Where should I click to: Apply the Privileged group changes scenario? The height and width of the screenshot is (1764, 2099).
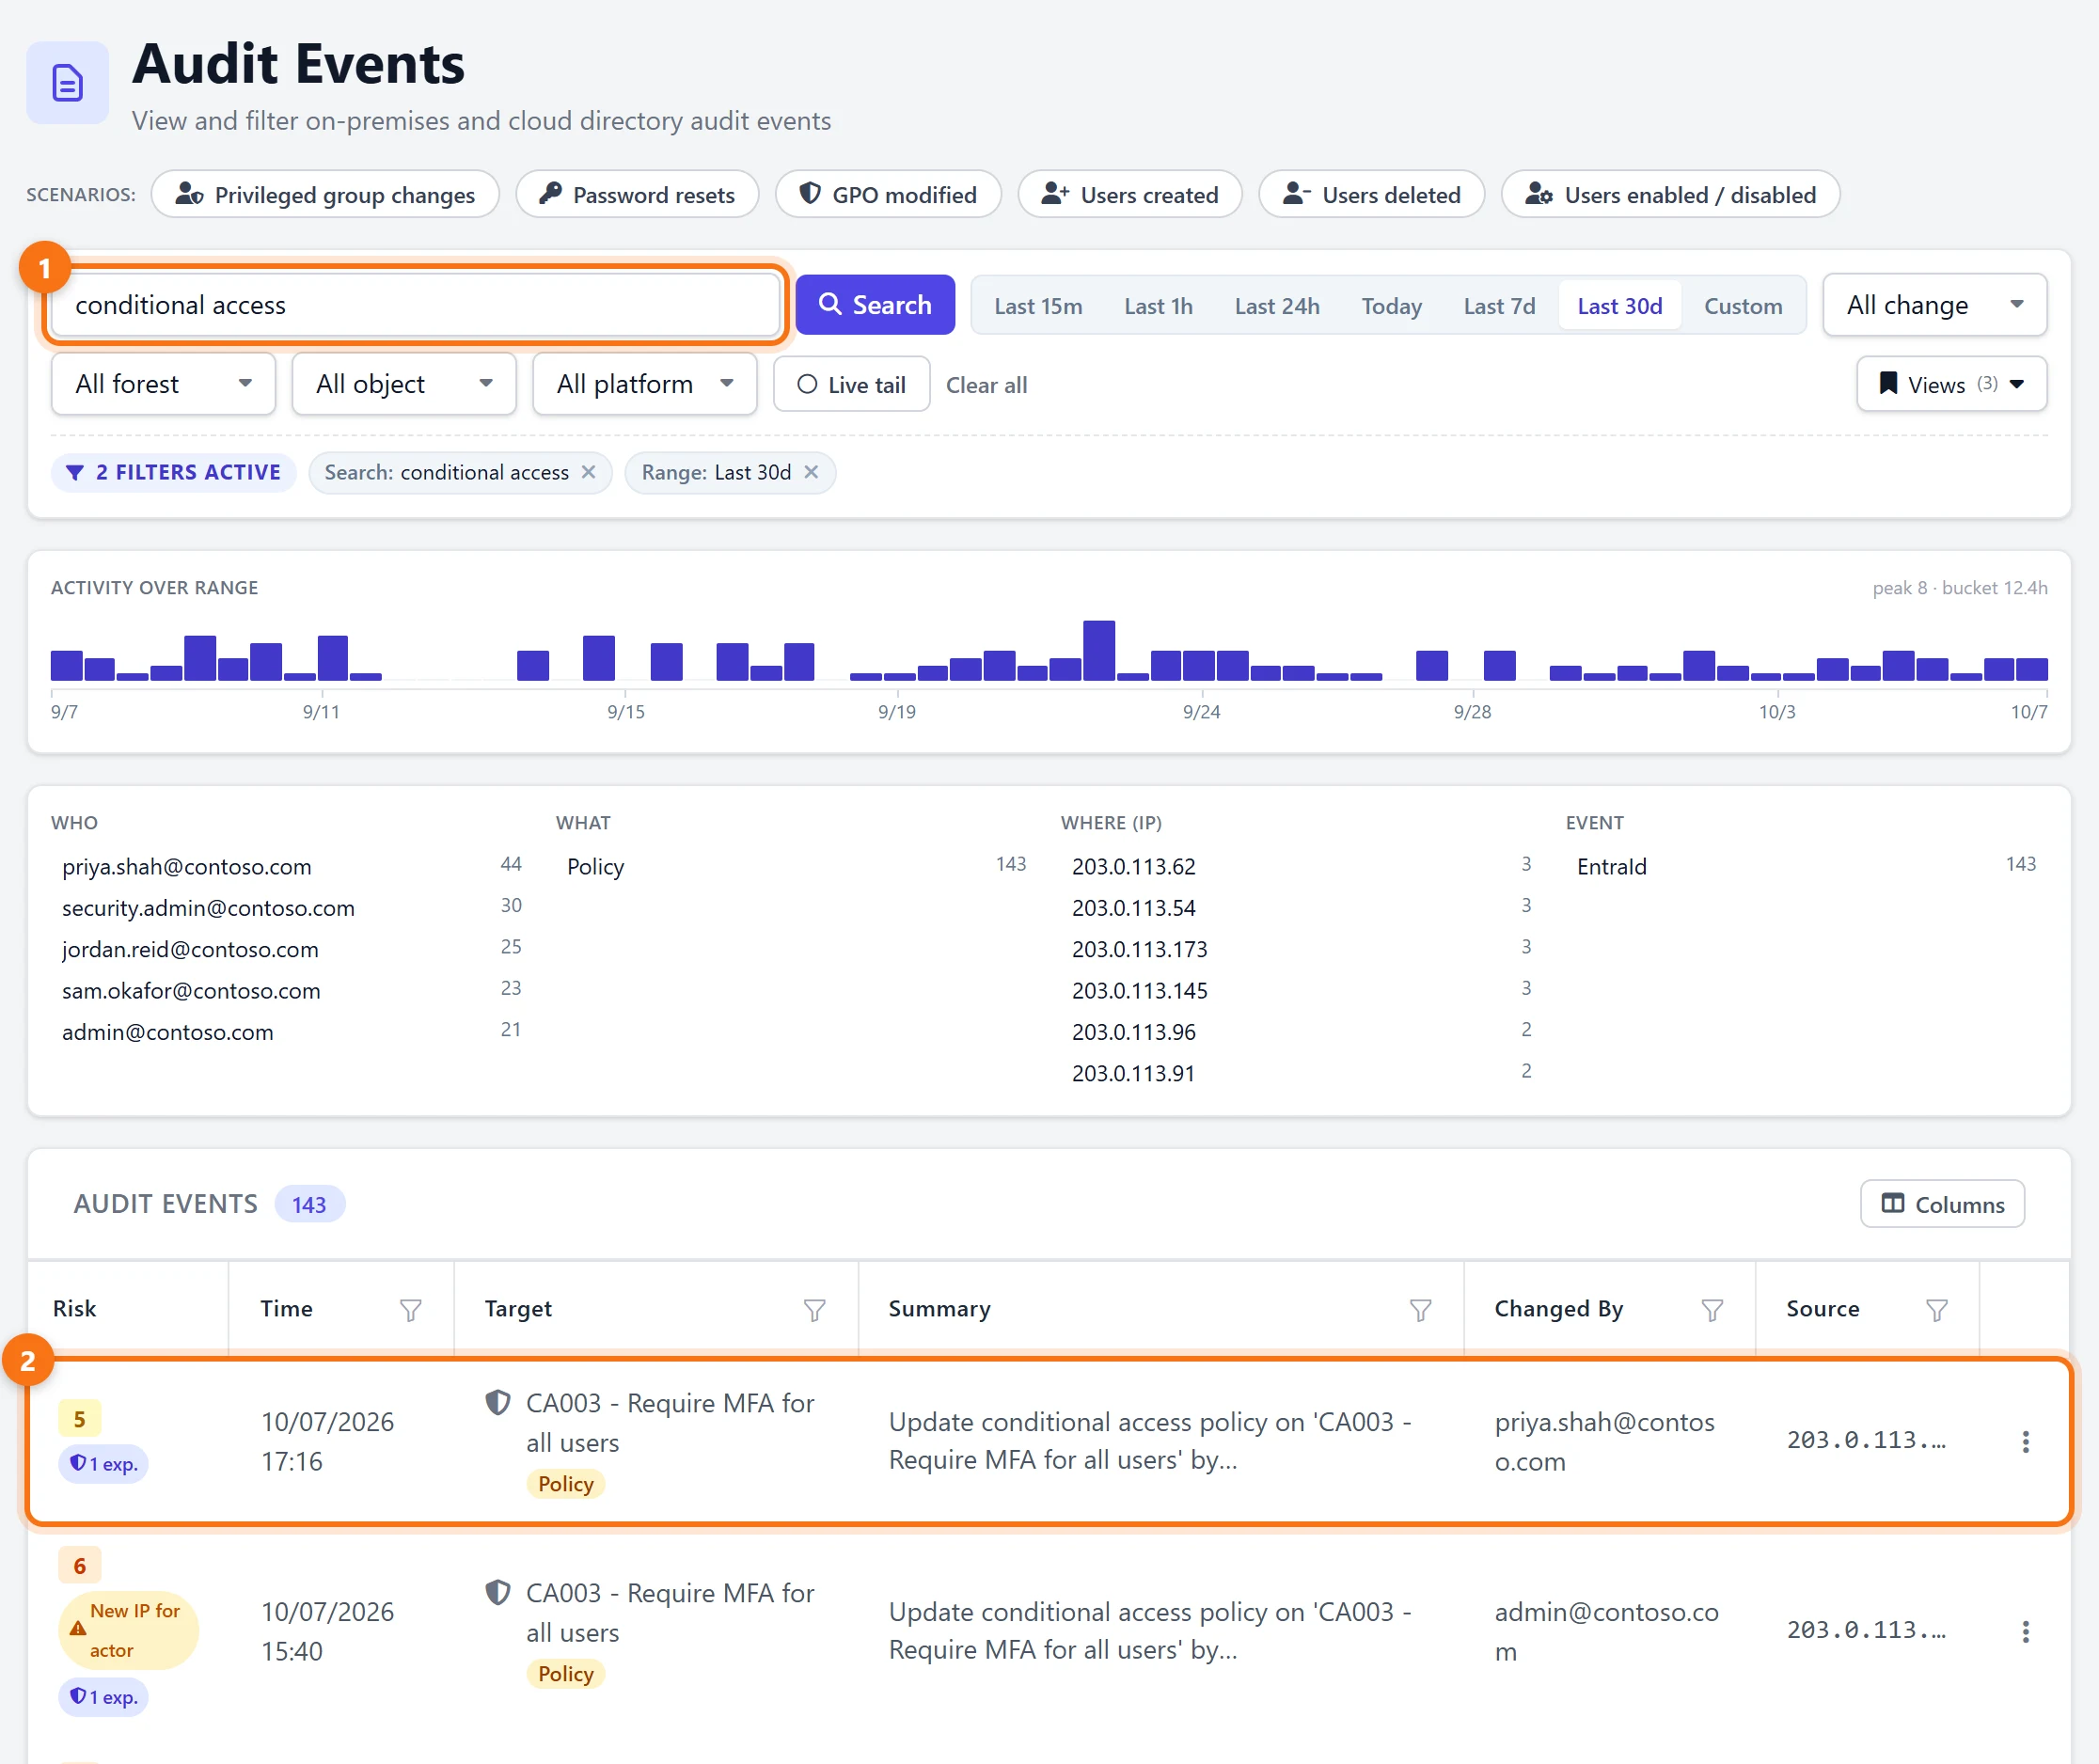pyautogui.click(x=325, y=194)
